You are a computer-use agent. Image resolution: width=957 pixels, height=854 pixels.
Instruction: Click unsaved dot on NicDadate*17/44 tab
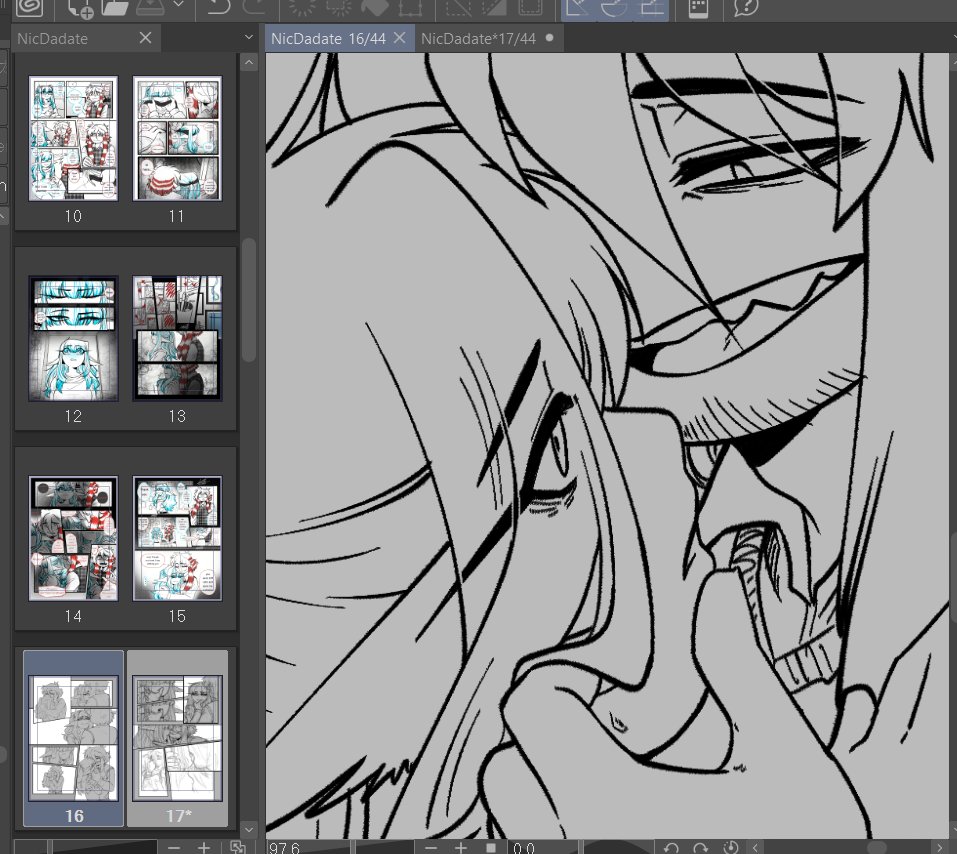(549, 38)
